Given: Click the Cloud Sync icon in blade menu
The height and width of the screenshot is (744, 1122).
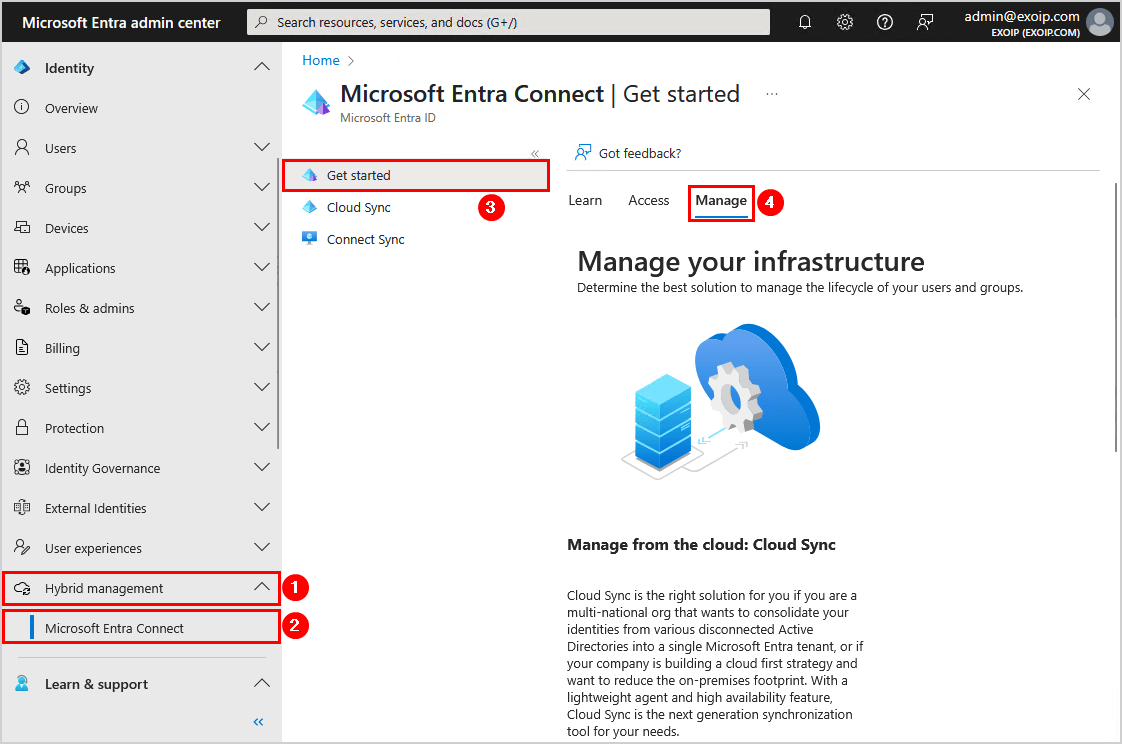Looking at the screenshot, I should click(x=310, y=207).
